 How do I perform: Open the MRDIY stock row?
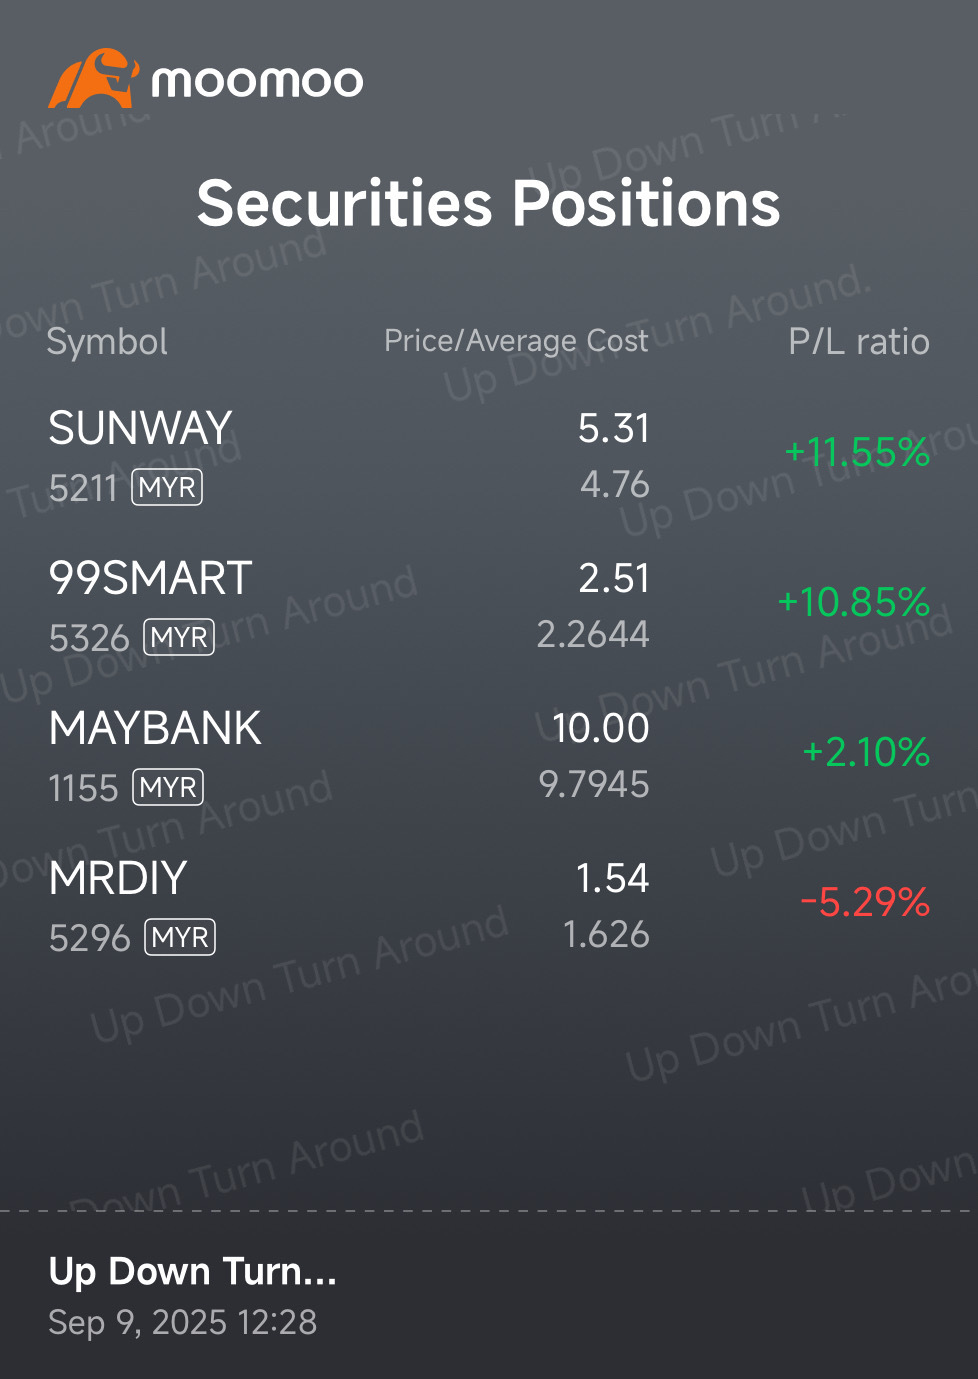(489, 906)
